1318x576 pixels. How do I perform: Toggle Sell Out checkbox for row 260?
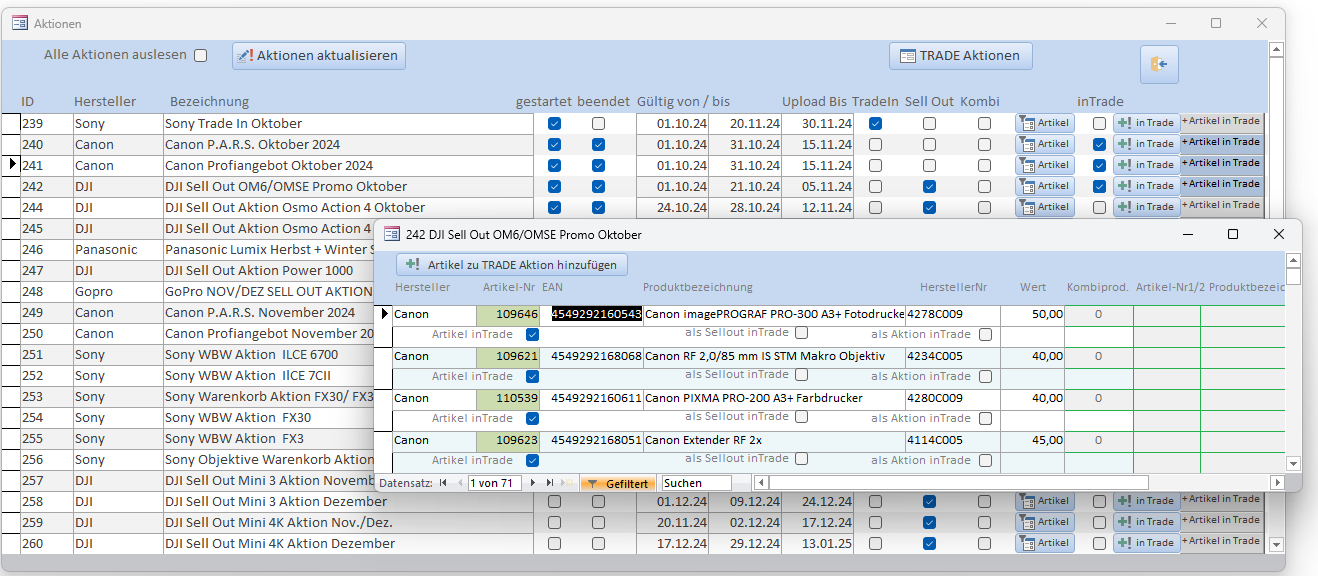click(929, 544)
